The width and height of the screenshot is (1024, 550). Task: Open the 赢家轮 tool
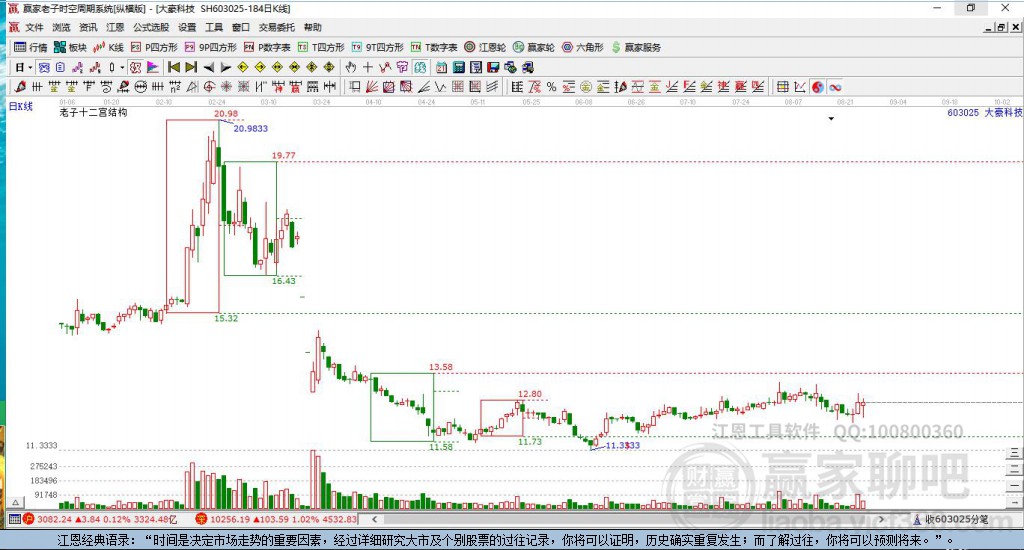tap(534, 47)
